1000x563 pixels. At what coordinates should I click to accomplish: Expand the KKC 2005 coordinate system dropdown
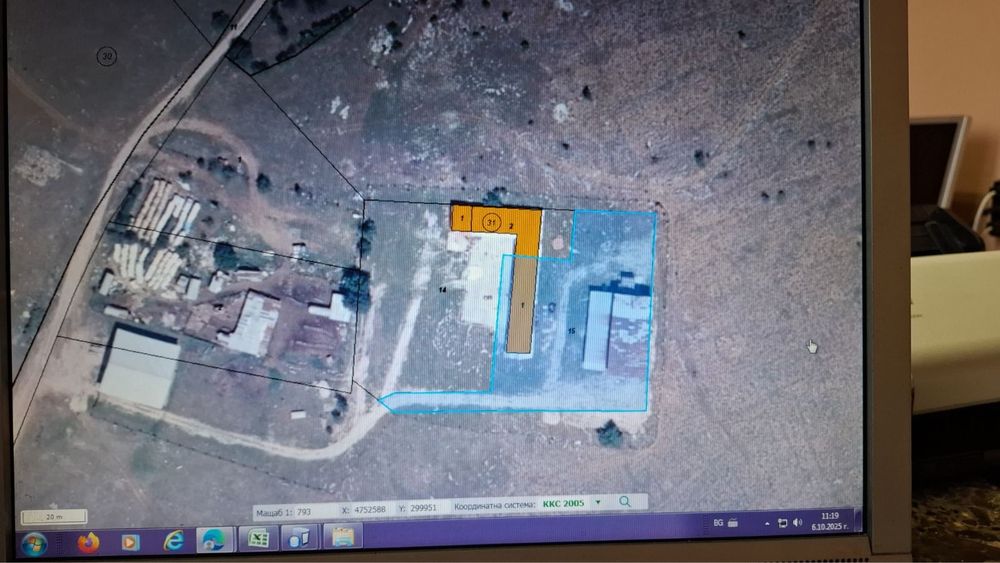[598, 502]
